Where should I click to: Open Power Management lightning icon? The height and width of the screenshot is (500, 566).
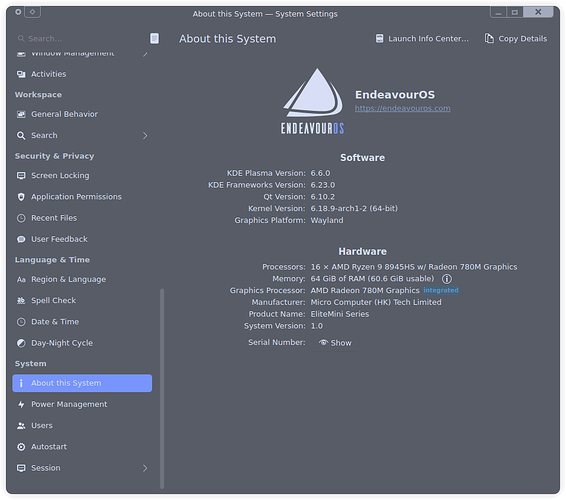click(x=21, y=404)
